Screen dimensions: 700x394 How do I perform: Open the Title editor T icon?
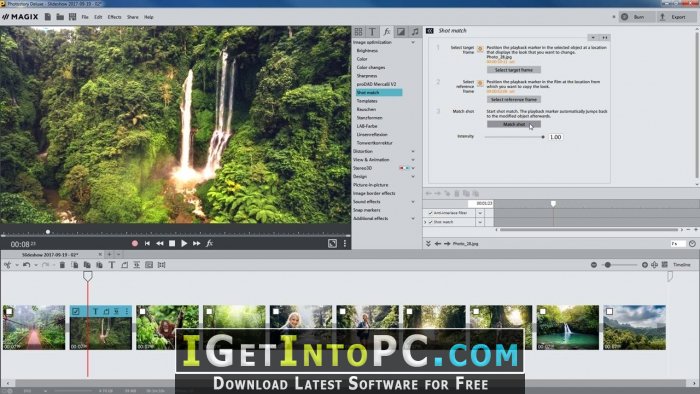click(372, 32)
